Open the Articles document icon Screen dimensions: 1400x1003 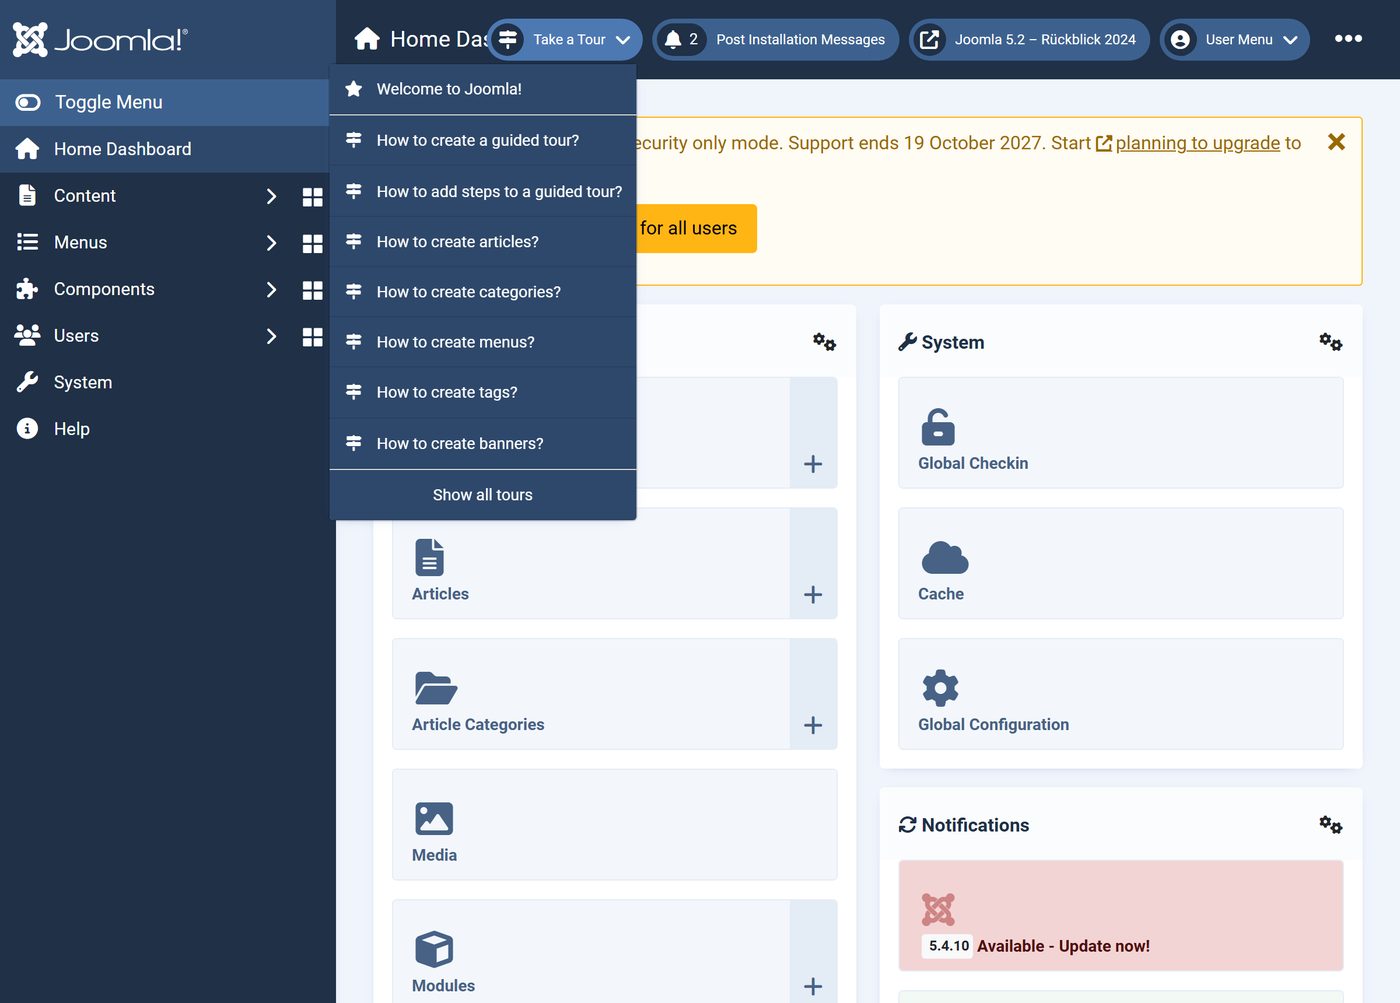click(429, 558)
